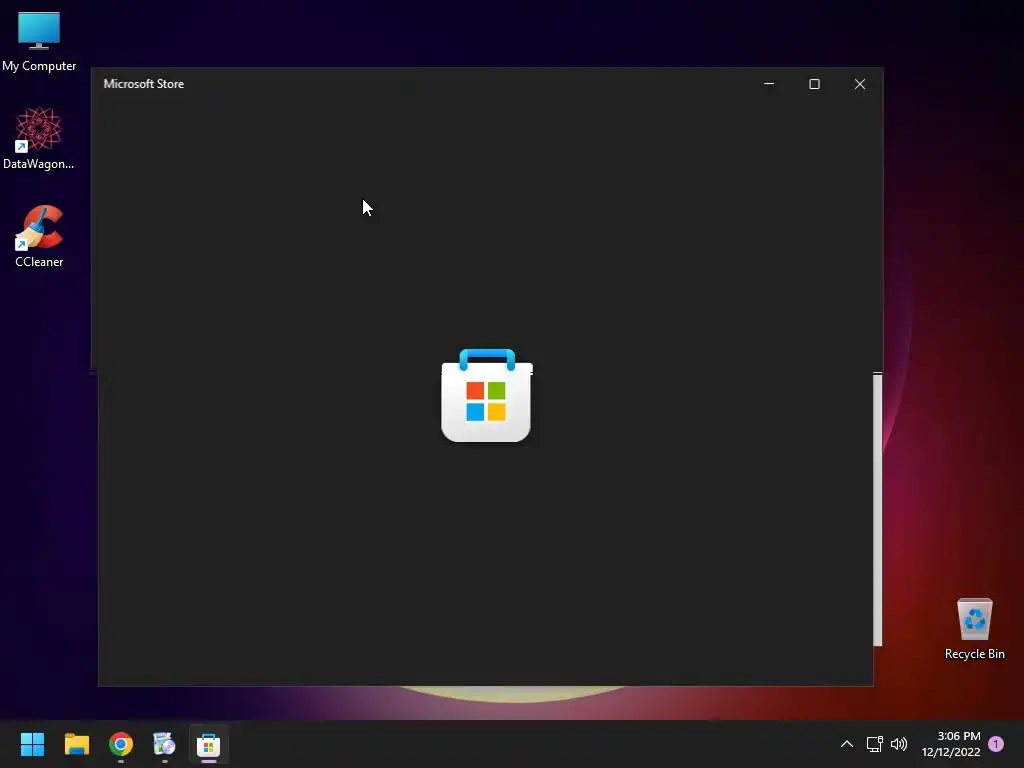Click the vertical scrollbar in Microsoft Store
Image resolution: width=1024 pixels, height=768 pixels.
(878, 509)
